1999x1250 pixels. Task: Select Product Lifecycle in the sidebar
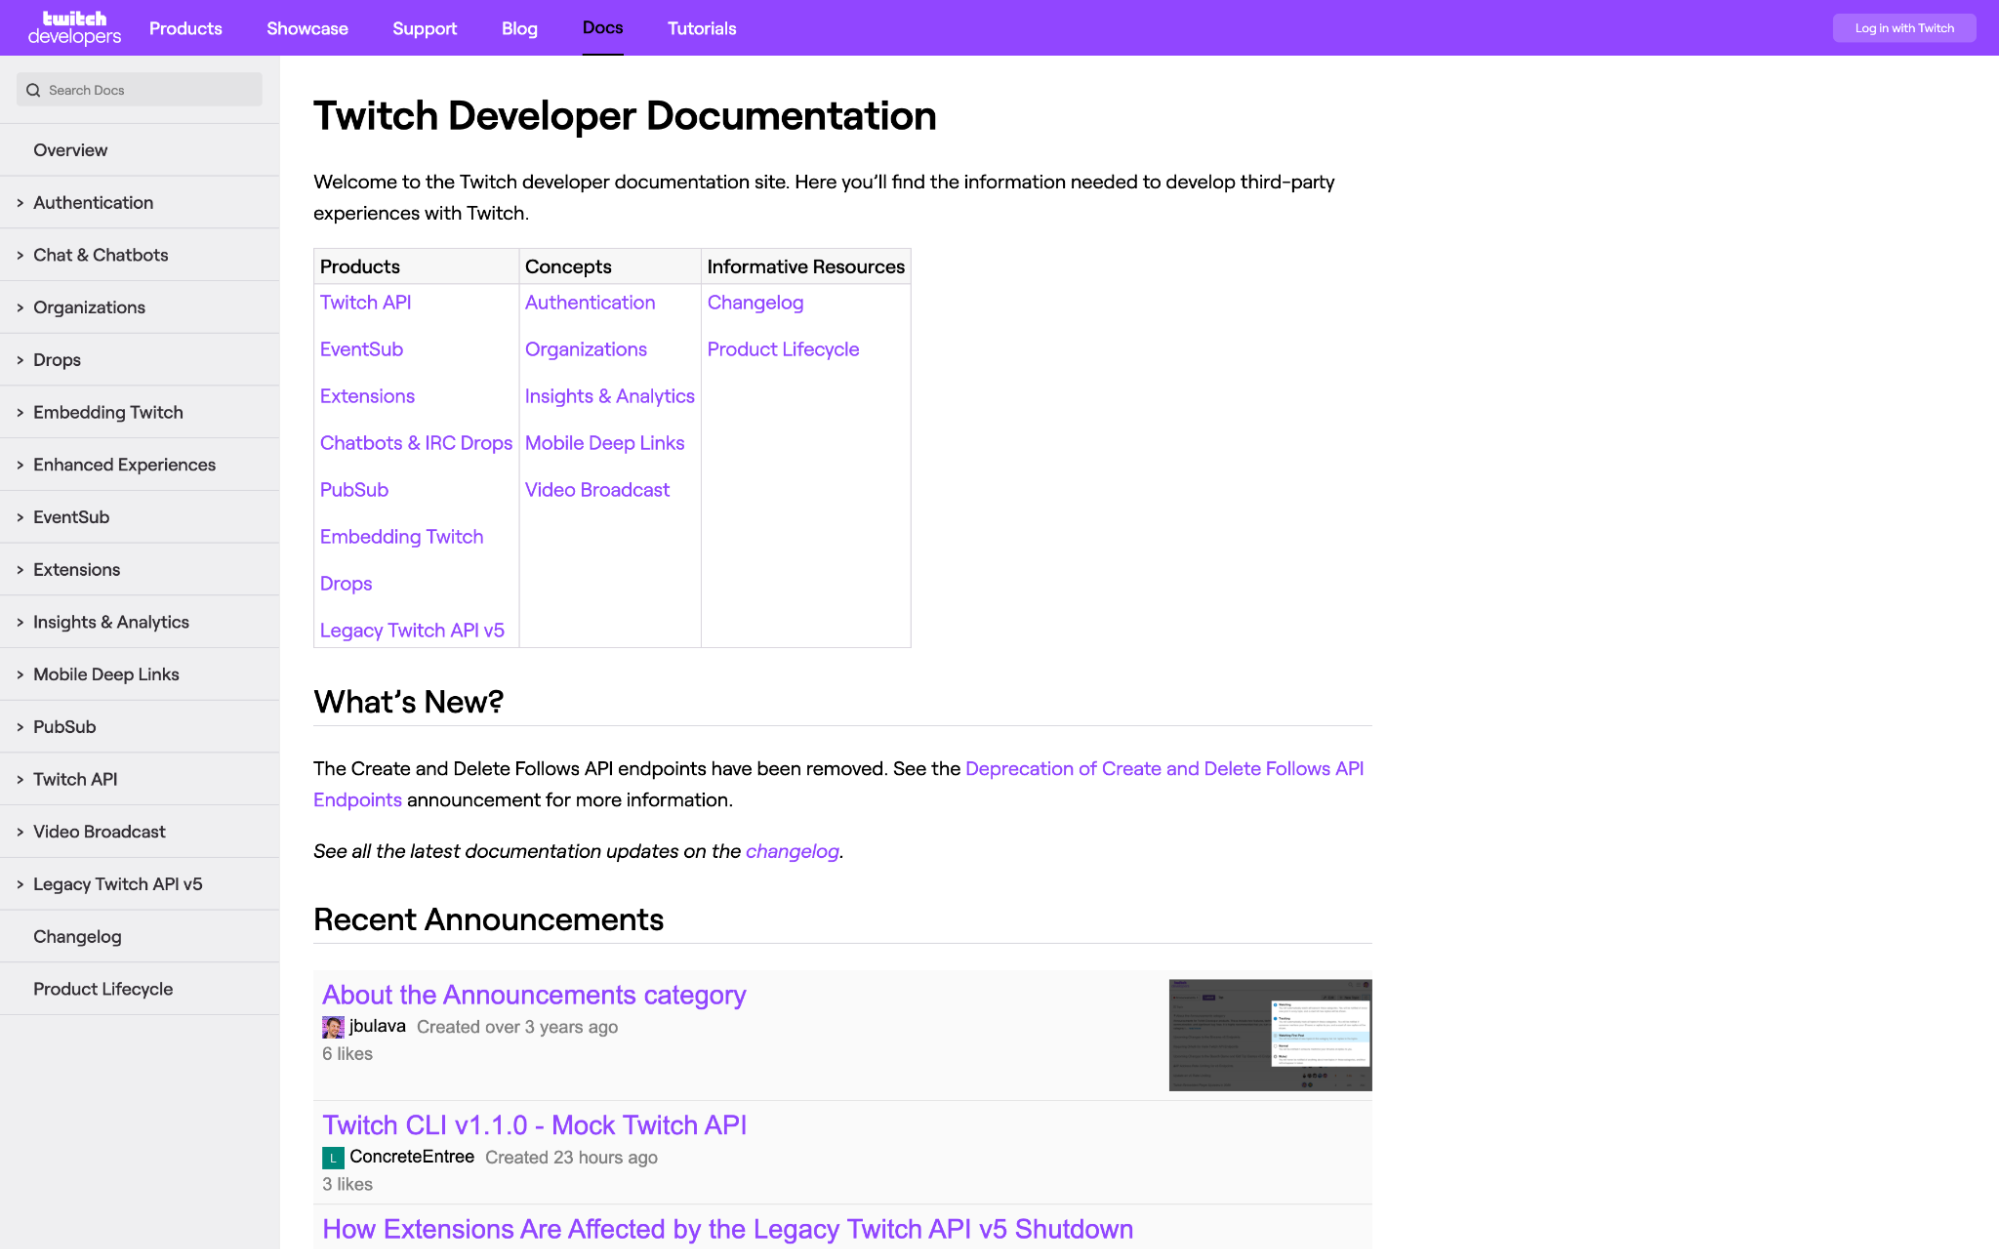[x=102, y=988]
